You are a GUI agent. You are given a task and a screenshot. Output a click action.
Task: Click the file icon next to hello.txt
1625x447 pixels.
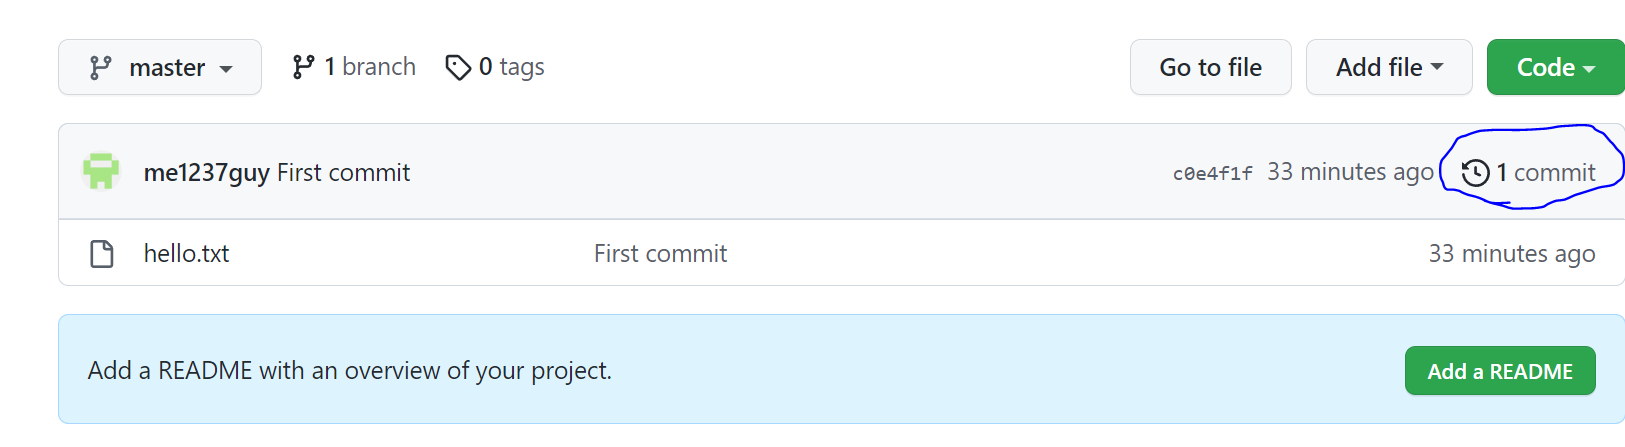click(102, 254)
